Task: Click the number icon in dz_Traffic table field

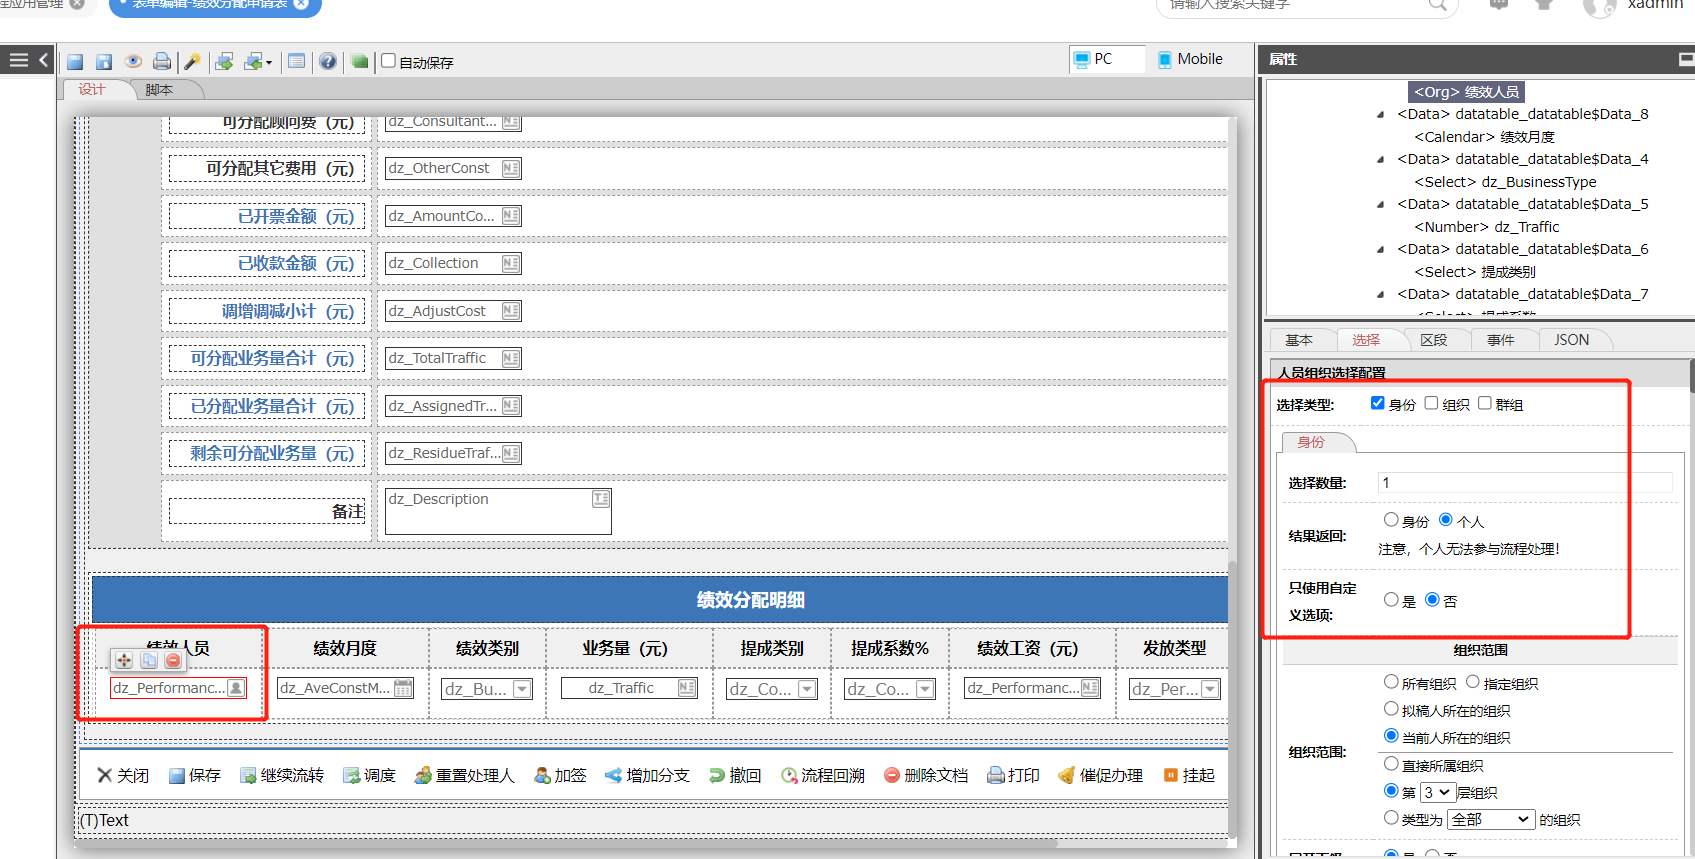Action: (687, 688)
